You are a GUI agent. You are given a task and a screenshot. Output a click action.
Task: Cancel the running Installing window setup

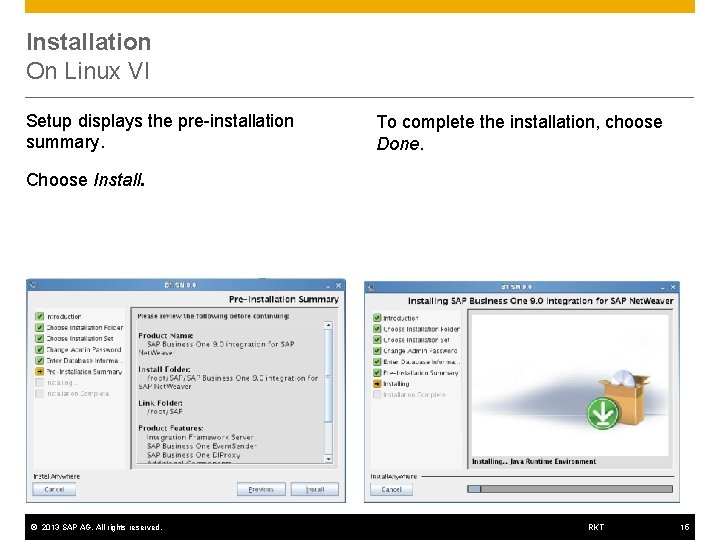coord(391,489)
